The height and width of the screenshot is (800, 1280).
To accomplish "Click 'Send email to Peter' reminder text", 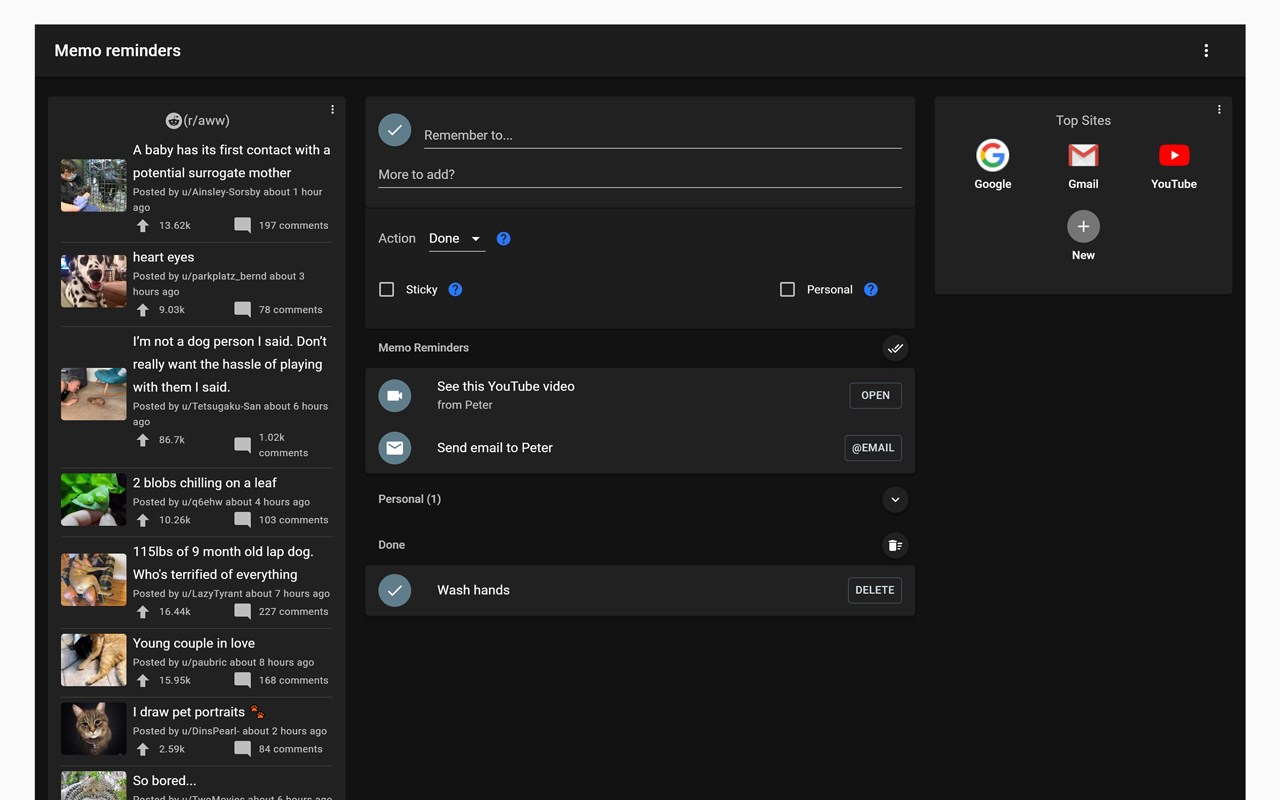I will pos(495,448).
